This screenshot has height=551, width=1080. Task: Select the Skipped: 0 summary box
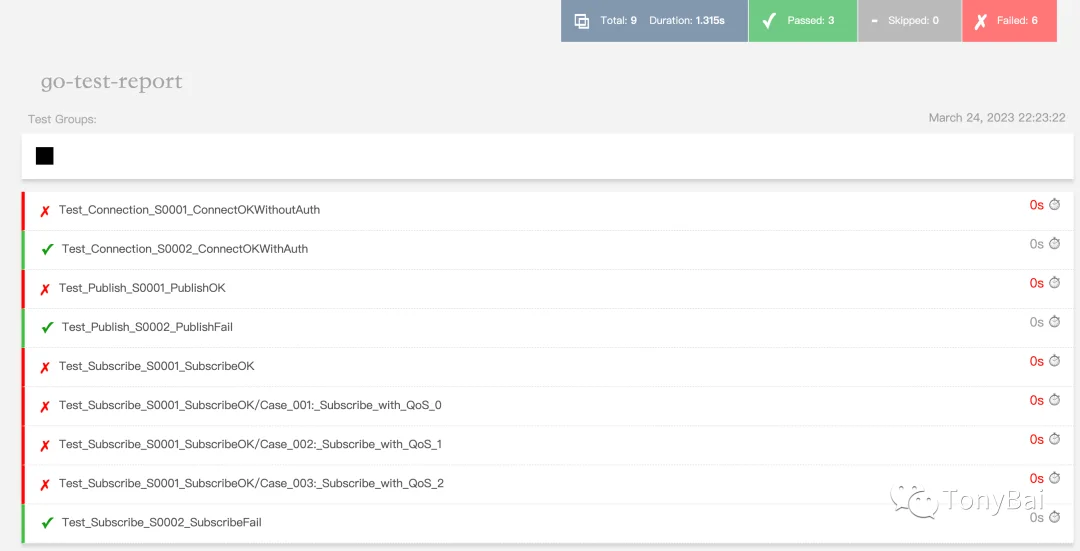coord(909,21)
